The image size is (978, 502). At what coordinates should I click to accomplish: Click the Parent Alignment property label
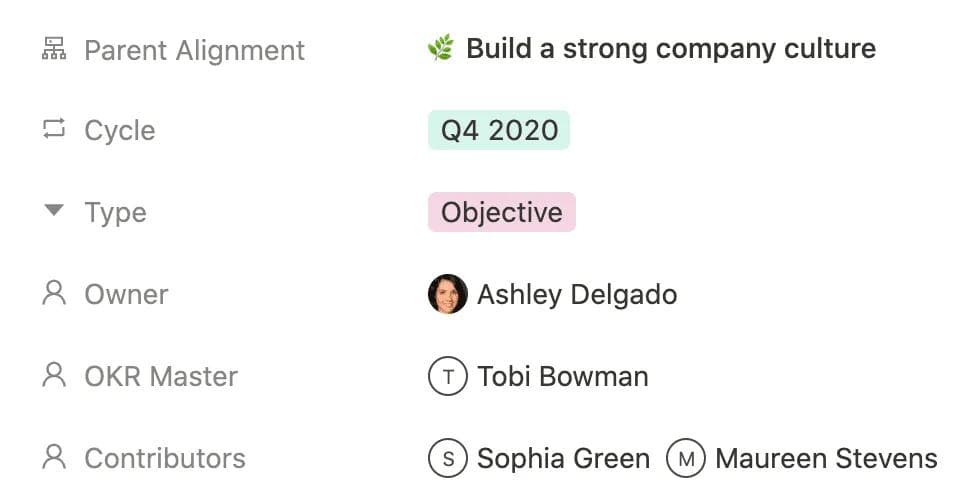[194, 50]
